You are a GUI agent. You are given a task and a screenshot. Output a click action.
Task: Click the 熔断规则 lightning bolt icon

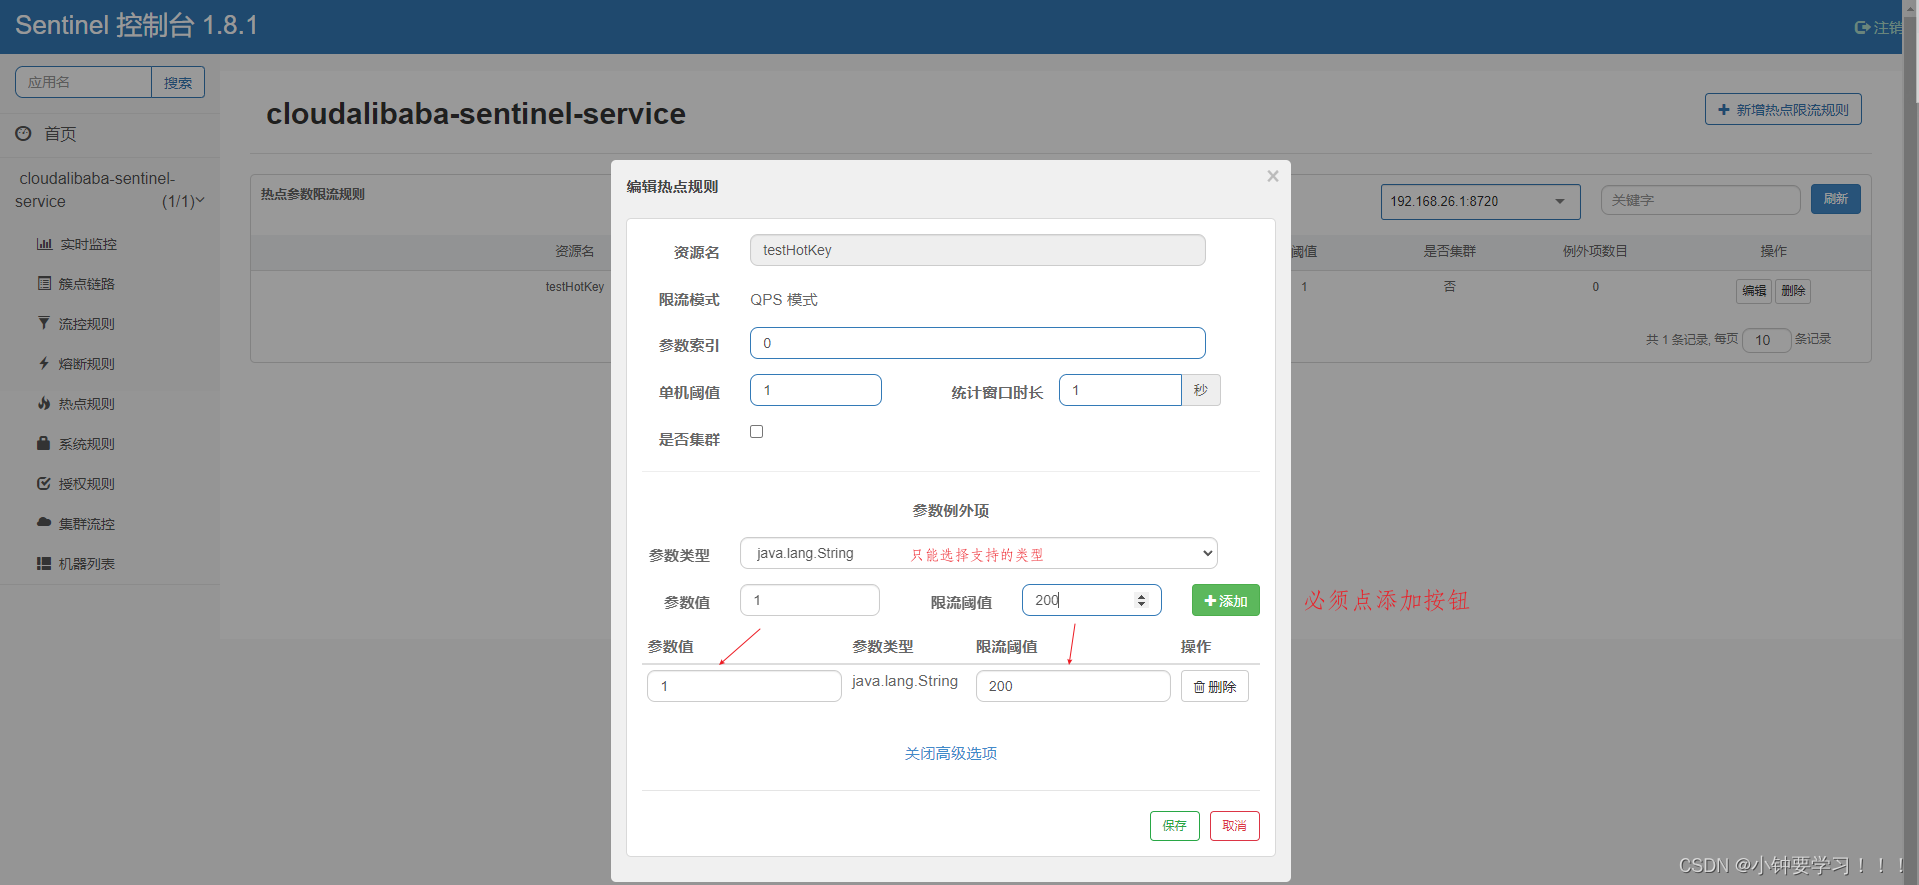point(44,363)
